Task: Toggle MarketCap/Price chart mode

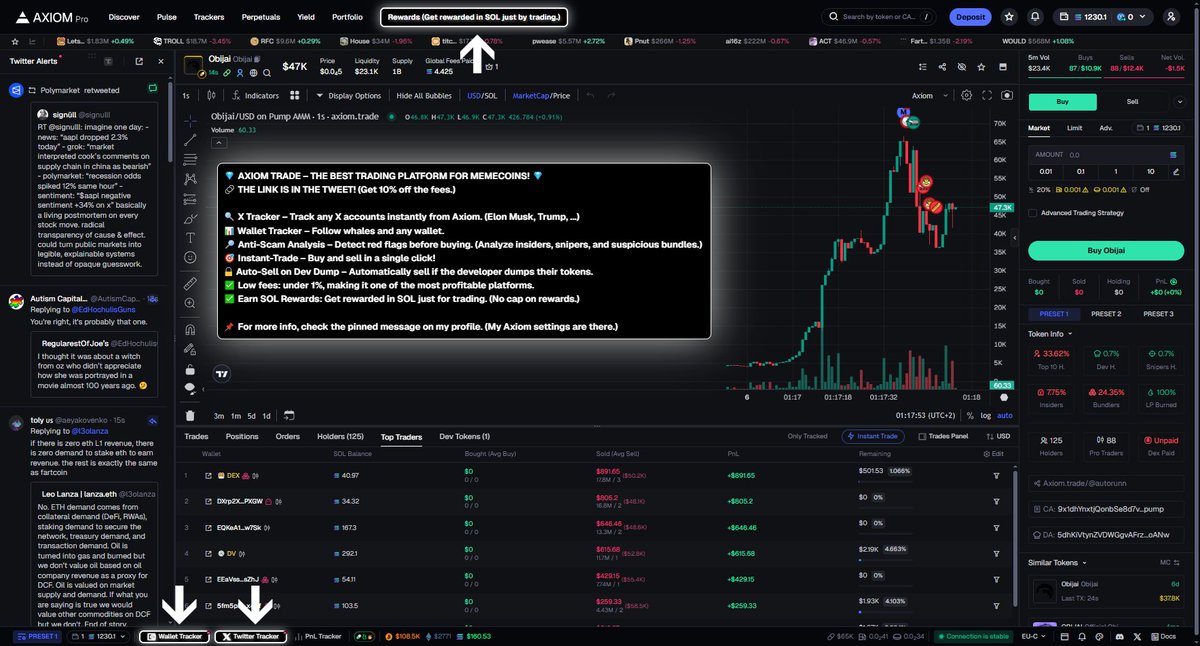Action: 541,96
